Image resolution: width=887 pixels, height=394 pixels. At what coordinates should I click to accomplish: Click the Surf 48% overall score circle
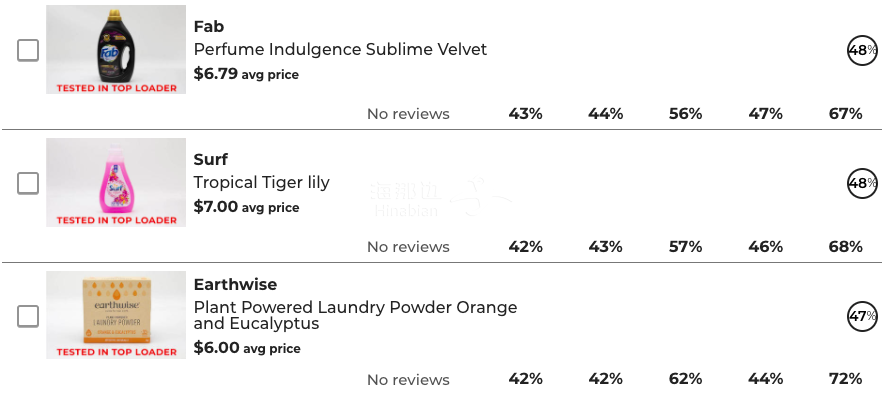pos(862,183)
